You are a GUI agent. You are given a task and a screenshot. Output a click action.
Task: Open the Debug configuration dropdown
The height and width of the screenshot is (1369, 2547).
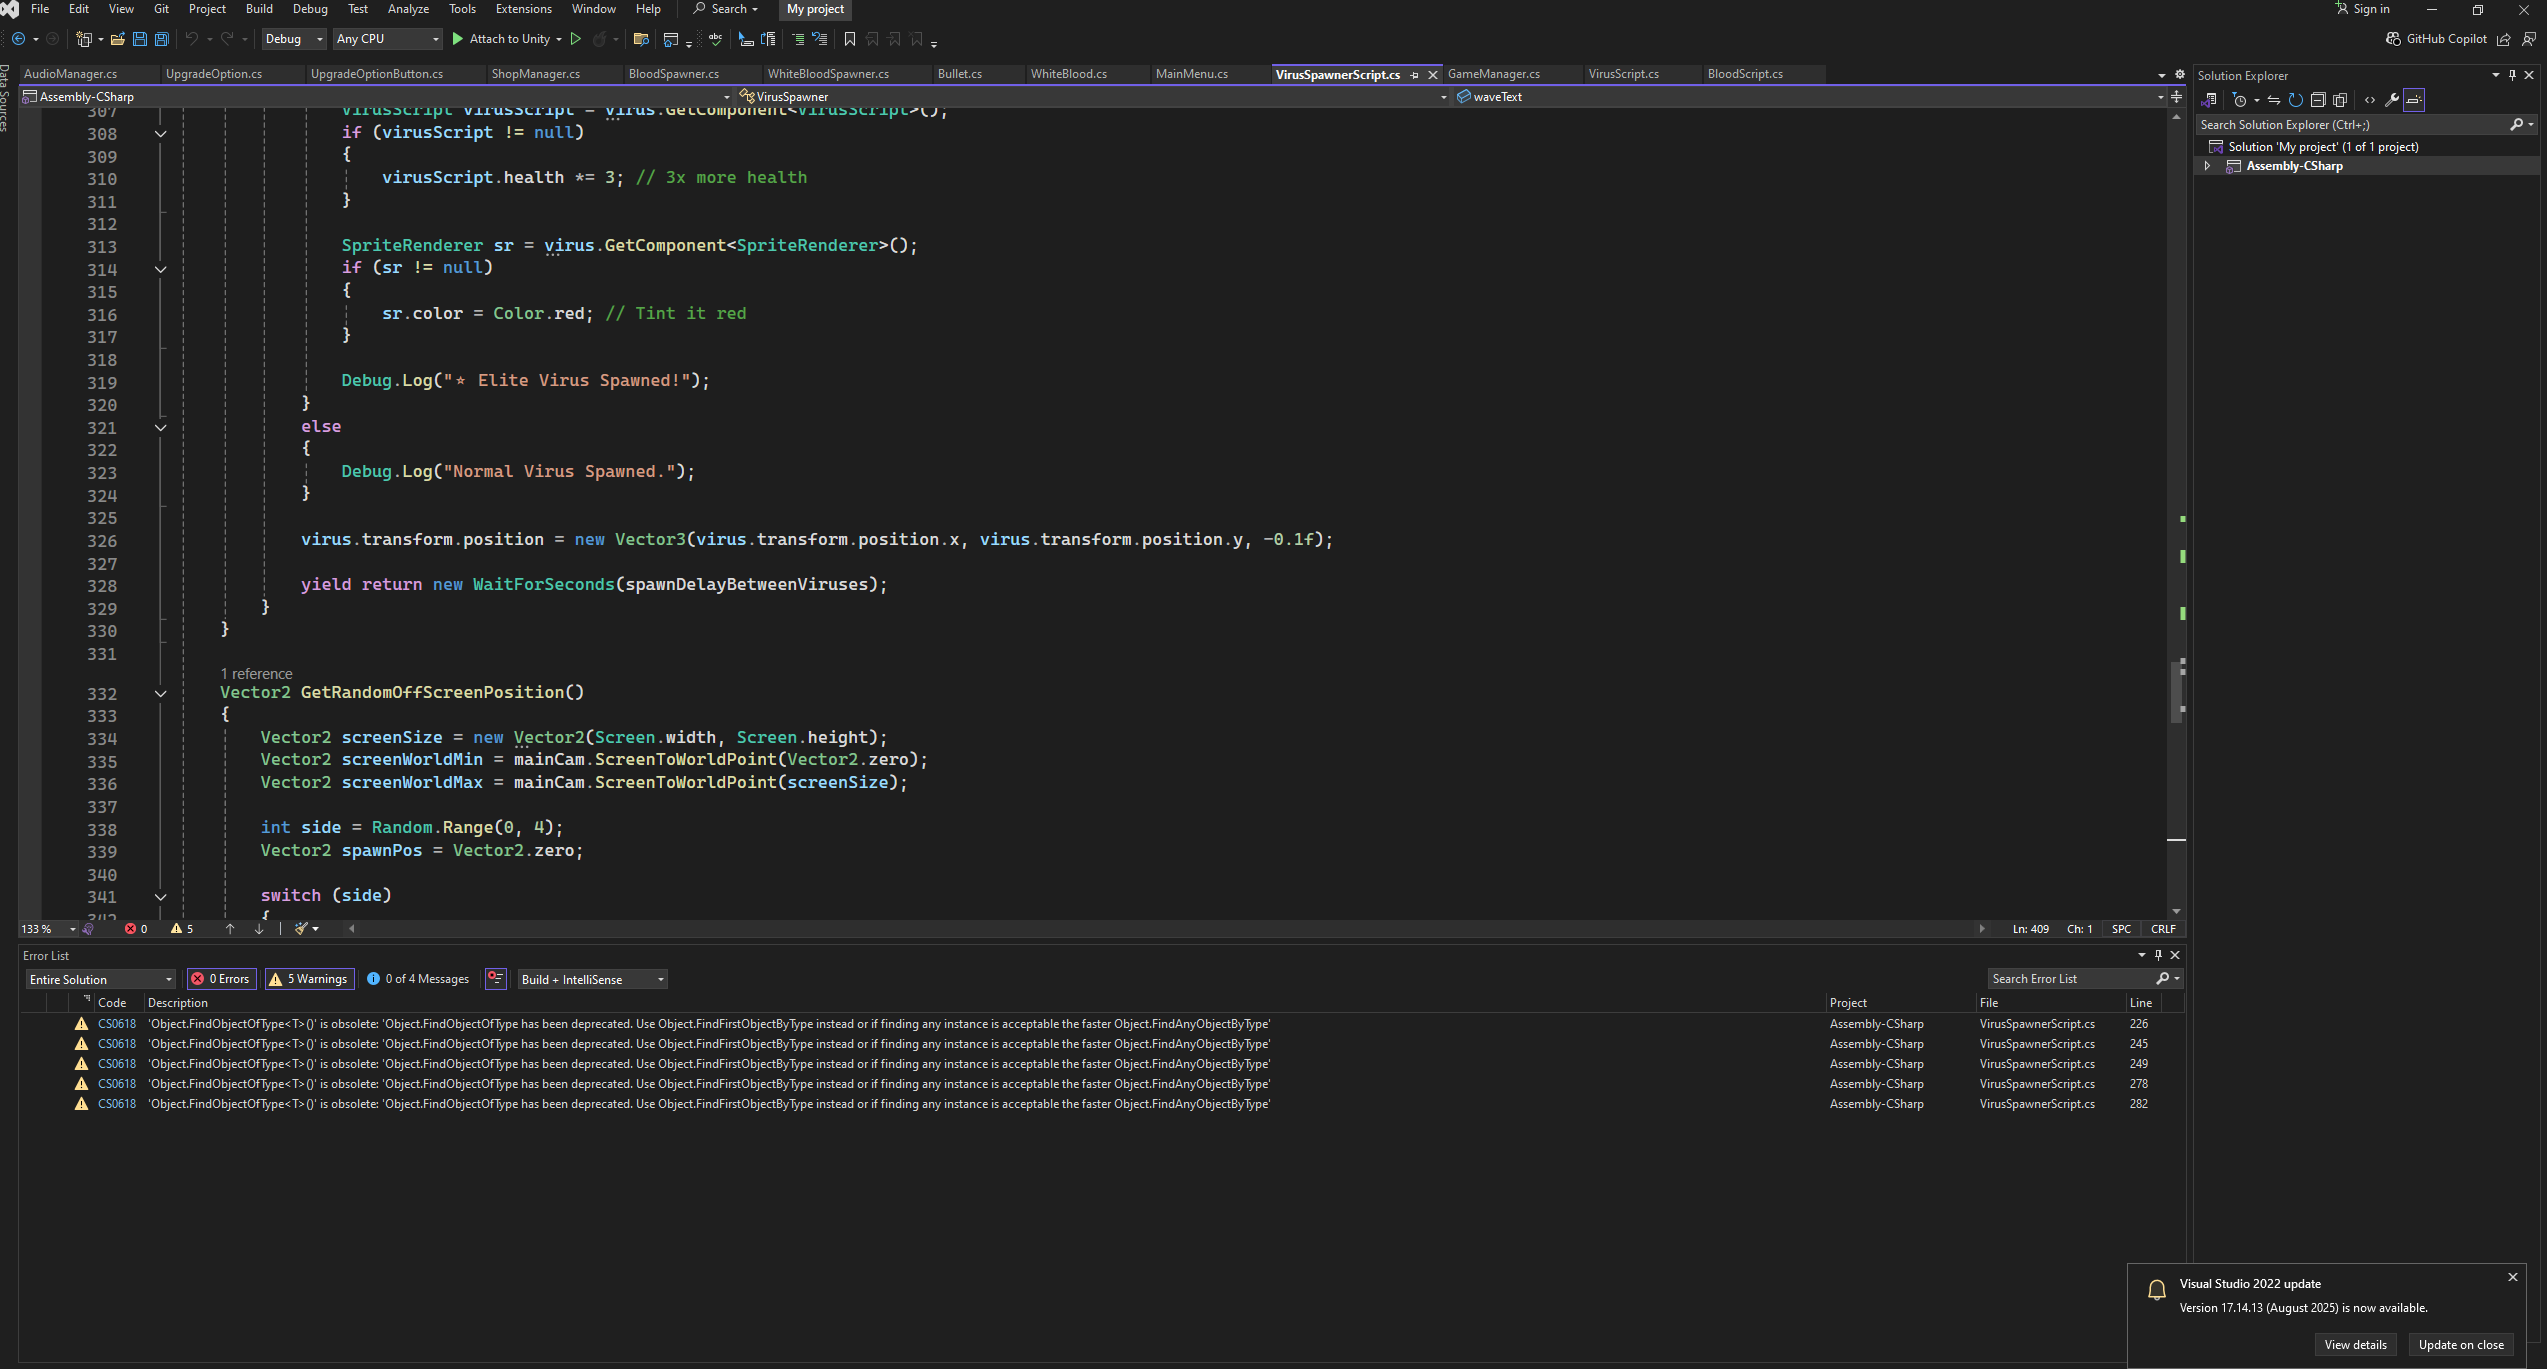pyautogui.click(x=294, y=39)
